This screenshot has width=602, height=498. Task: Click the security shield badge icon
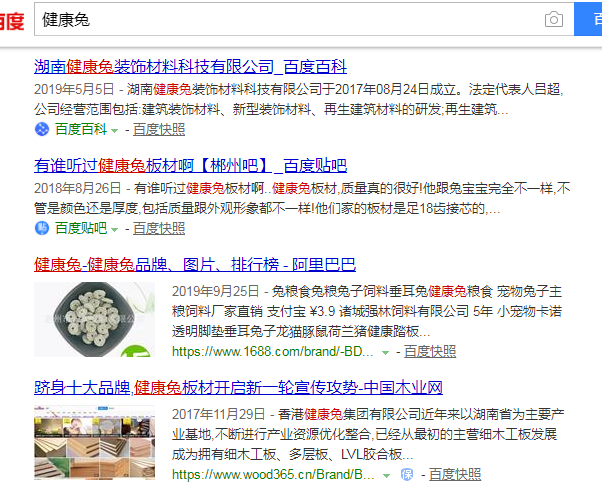click(407, 475)
